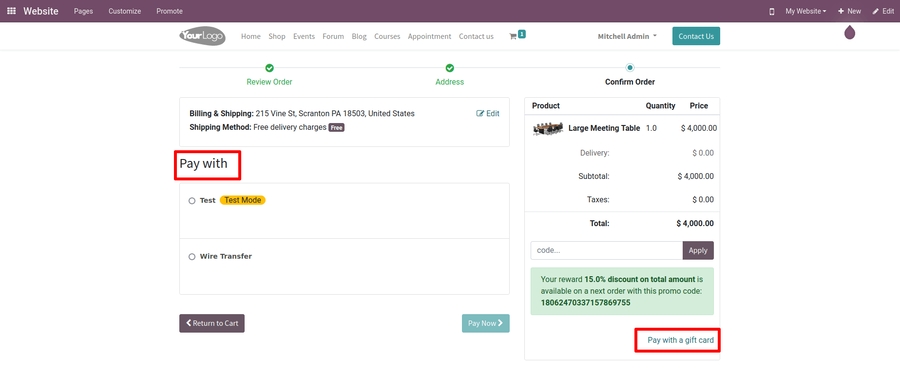Viewport: 900px width, 390px height.
Task: Click the quantity 1.0 value
Action: 651,129
